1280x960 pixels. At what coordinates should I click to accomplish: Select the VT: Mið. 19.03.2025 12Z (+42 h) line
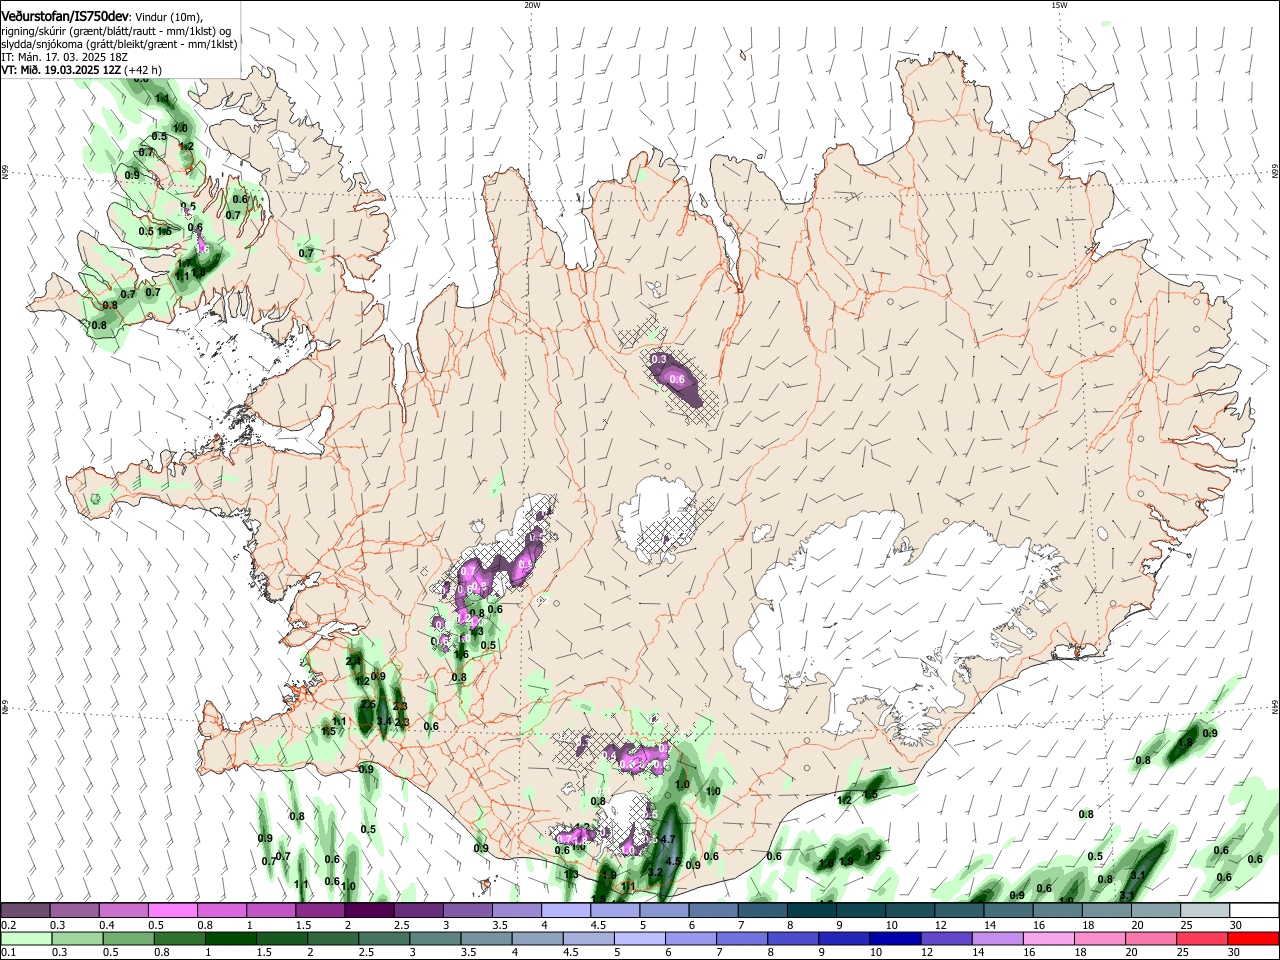click(x=81, y=70)
